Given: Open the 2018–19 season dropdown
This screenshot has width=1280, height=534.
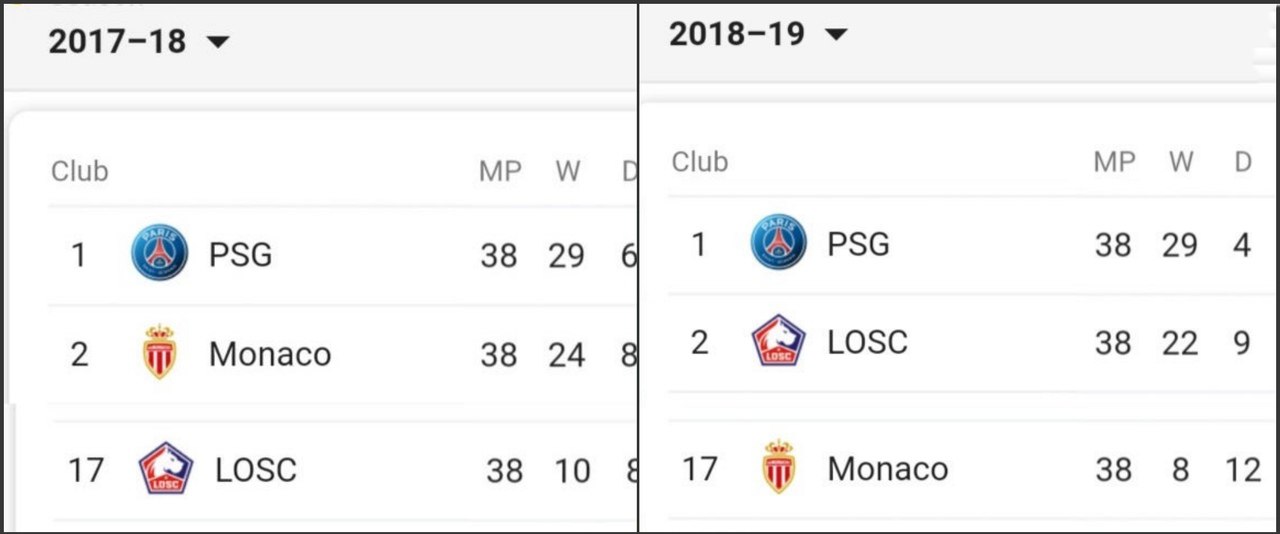Looking at the screenshot, I should click(x=758, y=34).
